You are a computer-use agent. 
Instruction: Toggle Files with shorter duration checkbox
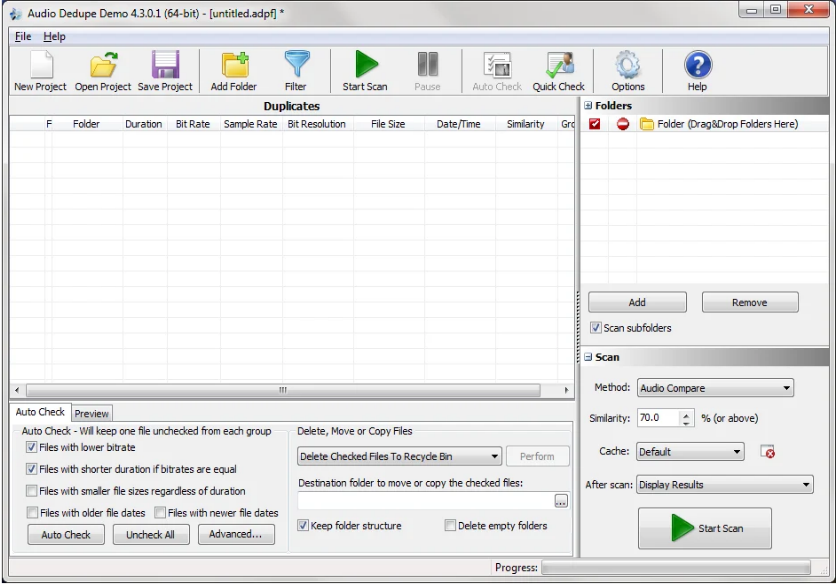(31, 469)
